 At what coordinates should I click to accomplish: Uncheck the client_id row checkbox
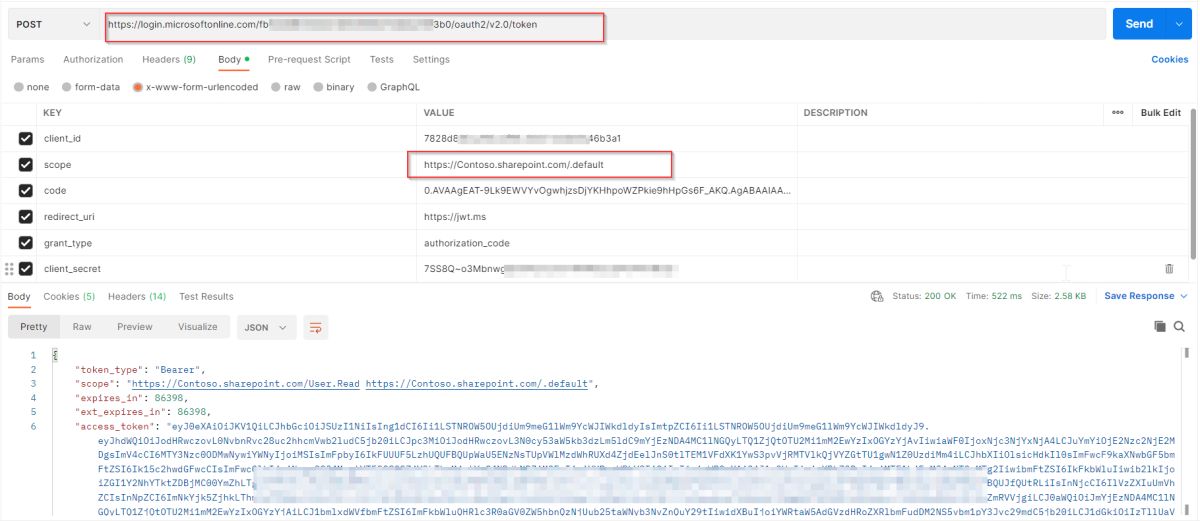(x=26, y=138)
